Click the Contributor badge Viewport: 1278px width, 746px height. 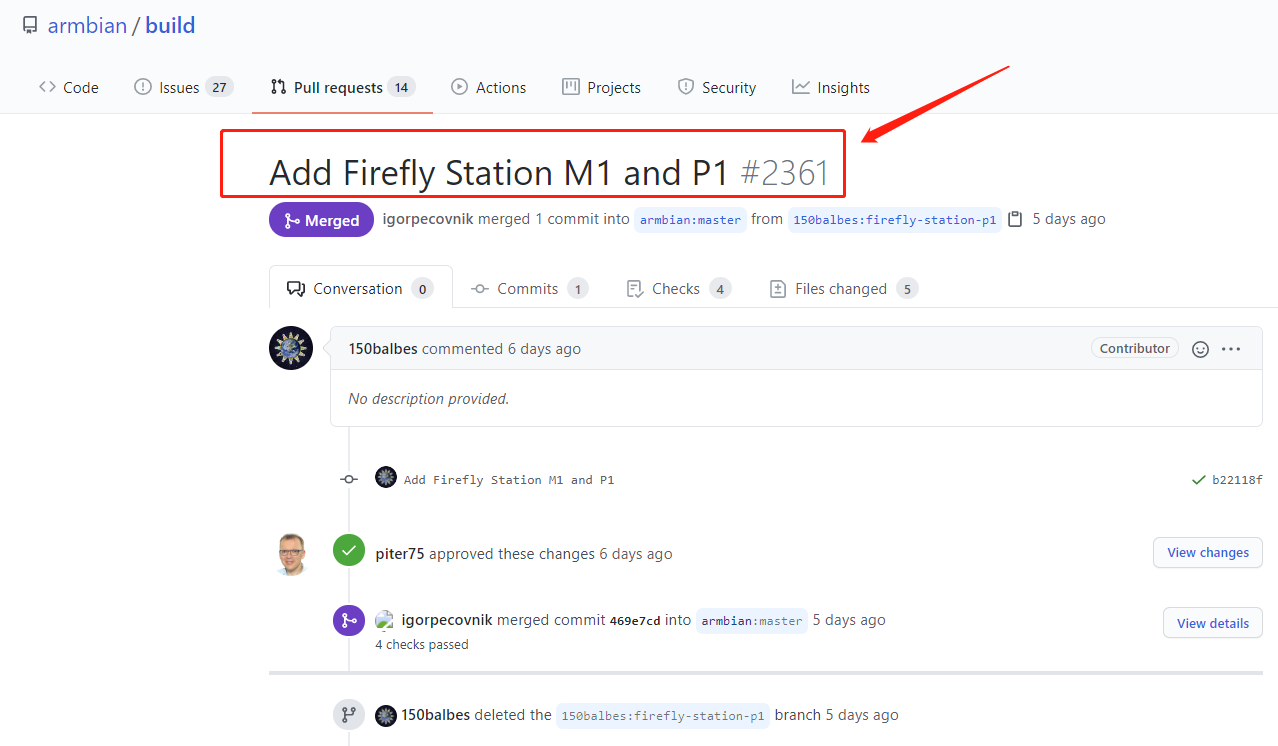[1134, 348]
